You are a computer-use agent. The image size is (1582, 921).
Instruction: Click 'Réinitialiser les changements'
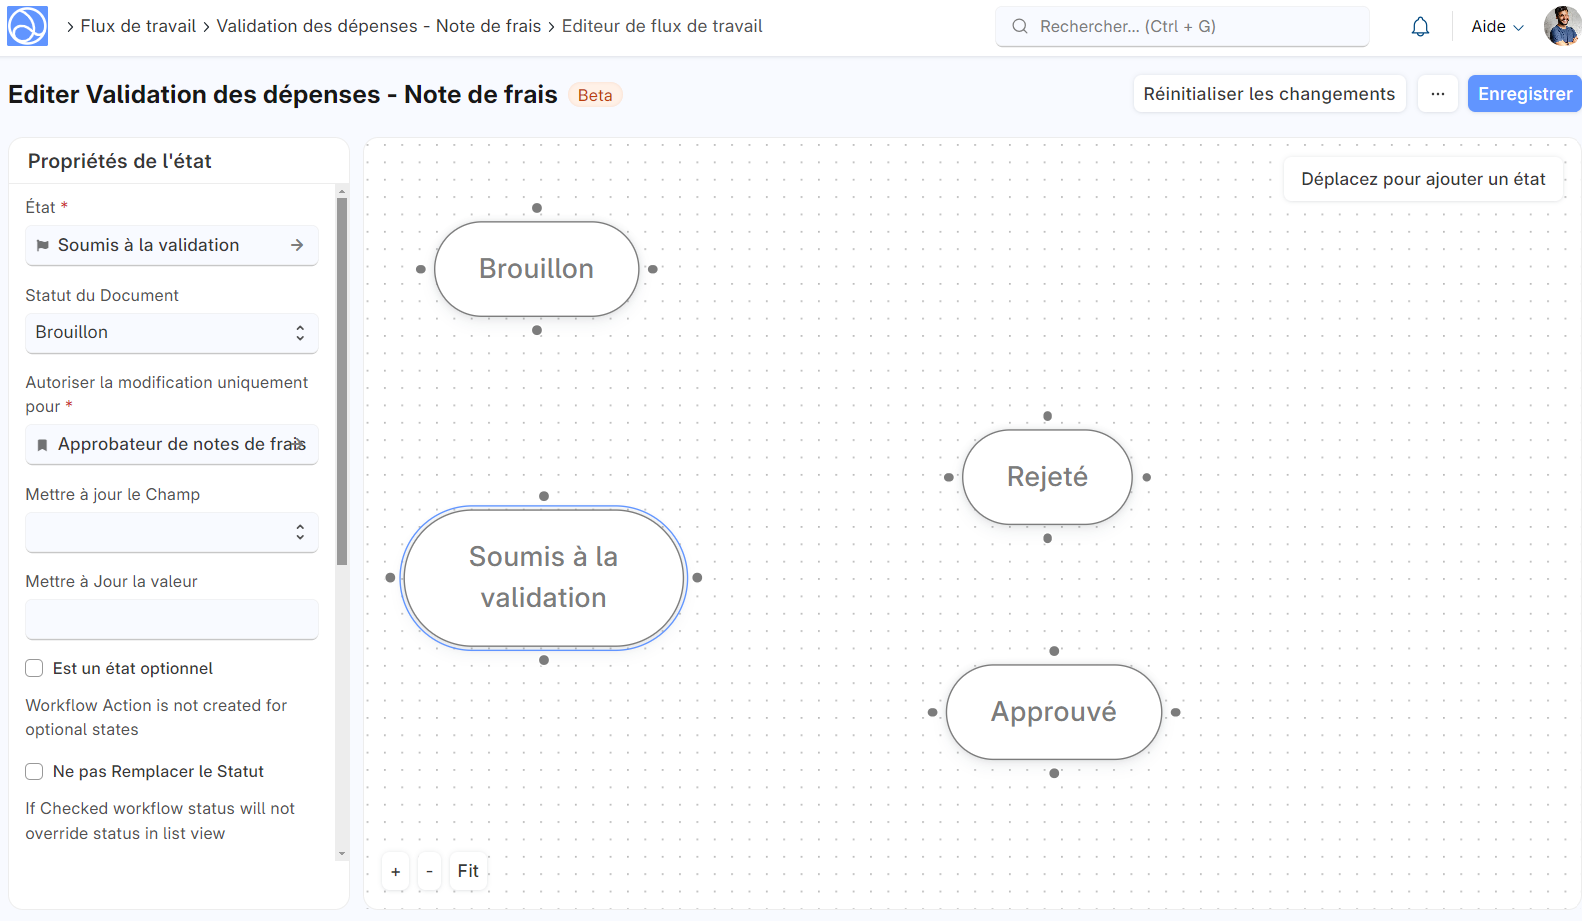(x=1268, y=94)
